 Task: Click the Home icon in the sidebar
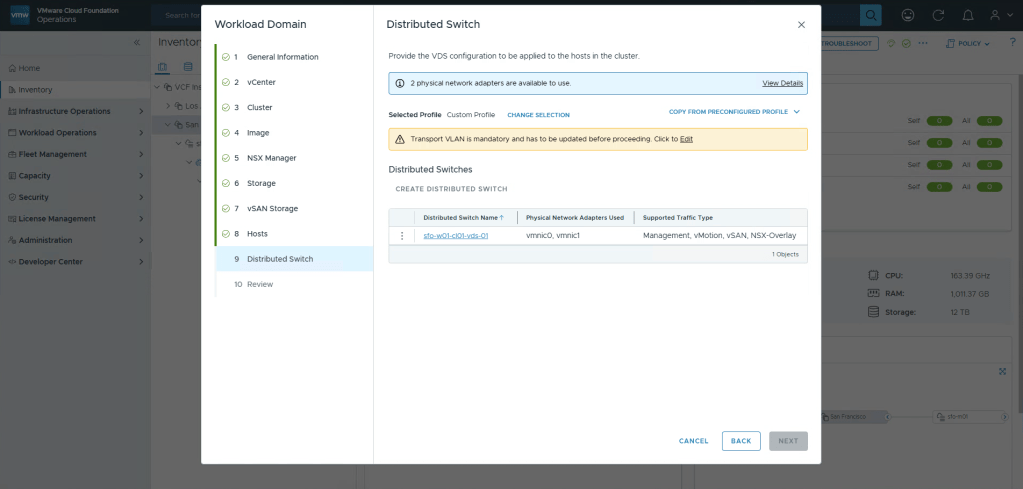tap(11, 68)
